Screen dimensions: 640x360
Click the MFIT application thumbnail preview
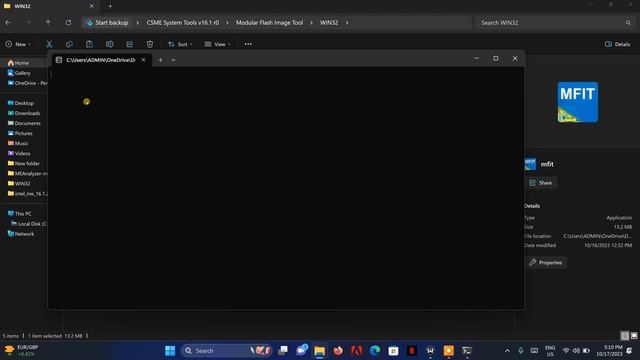[578, 102]
